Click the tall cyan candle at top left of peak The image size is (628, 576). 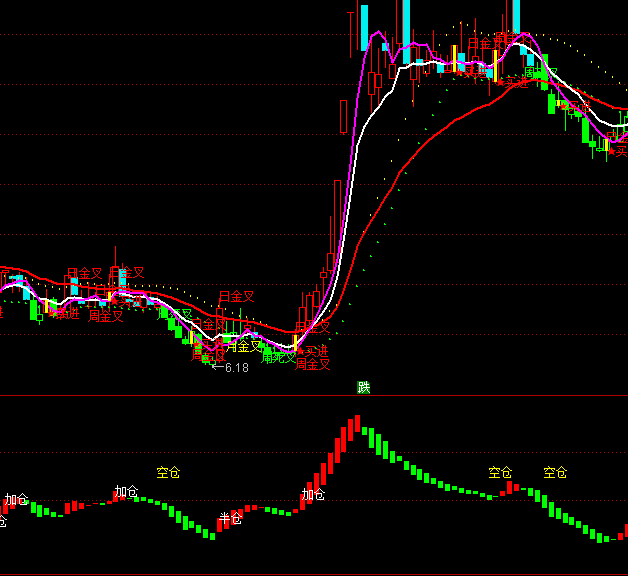pos(365,28)
